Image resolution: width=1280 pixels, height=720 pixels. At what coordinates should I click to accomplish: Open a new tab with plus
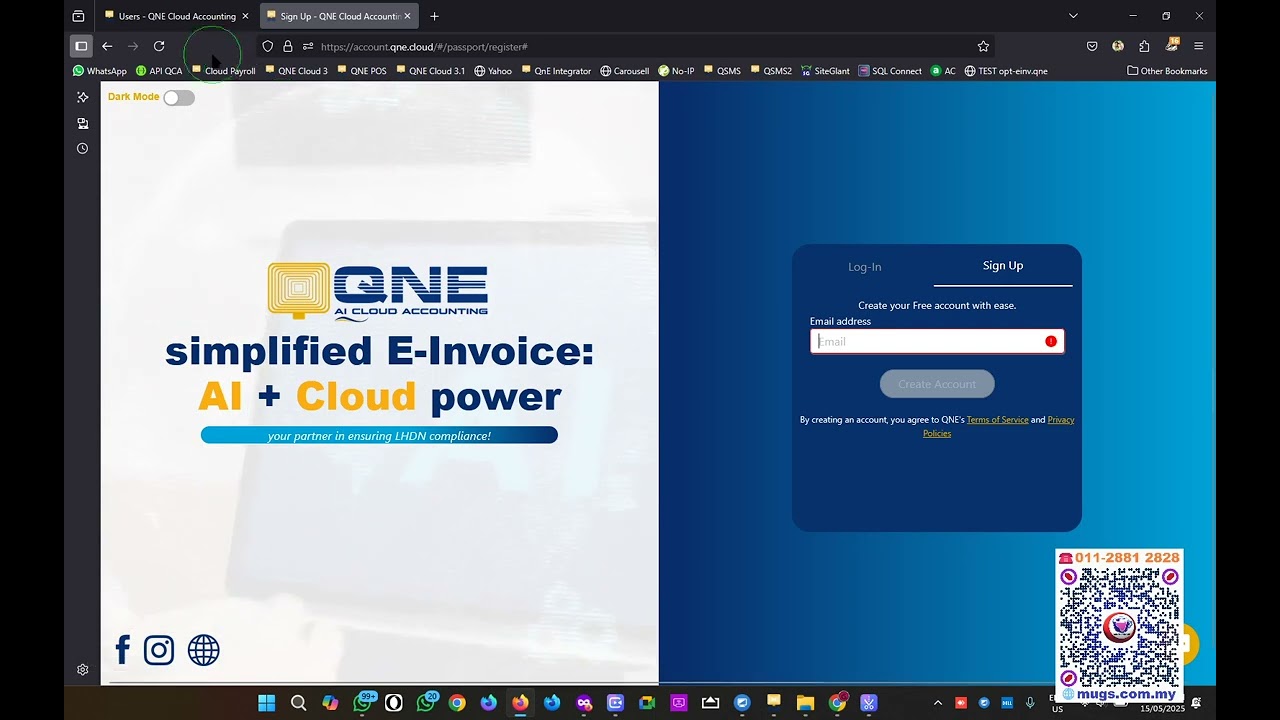(x=434, y=16)
